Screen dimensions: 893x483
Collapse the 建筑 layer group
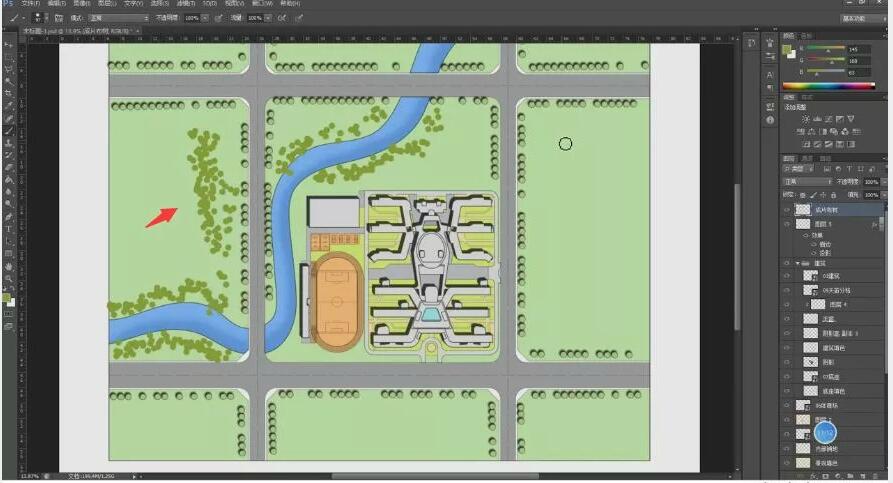[x=797, y=262]
